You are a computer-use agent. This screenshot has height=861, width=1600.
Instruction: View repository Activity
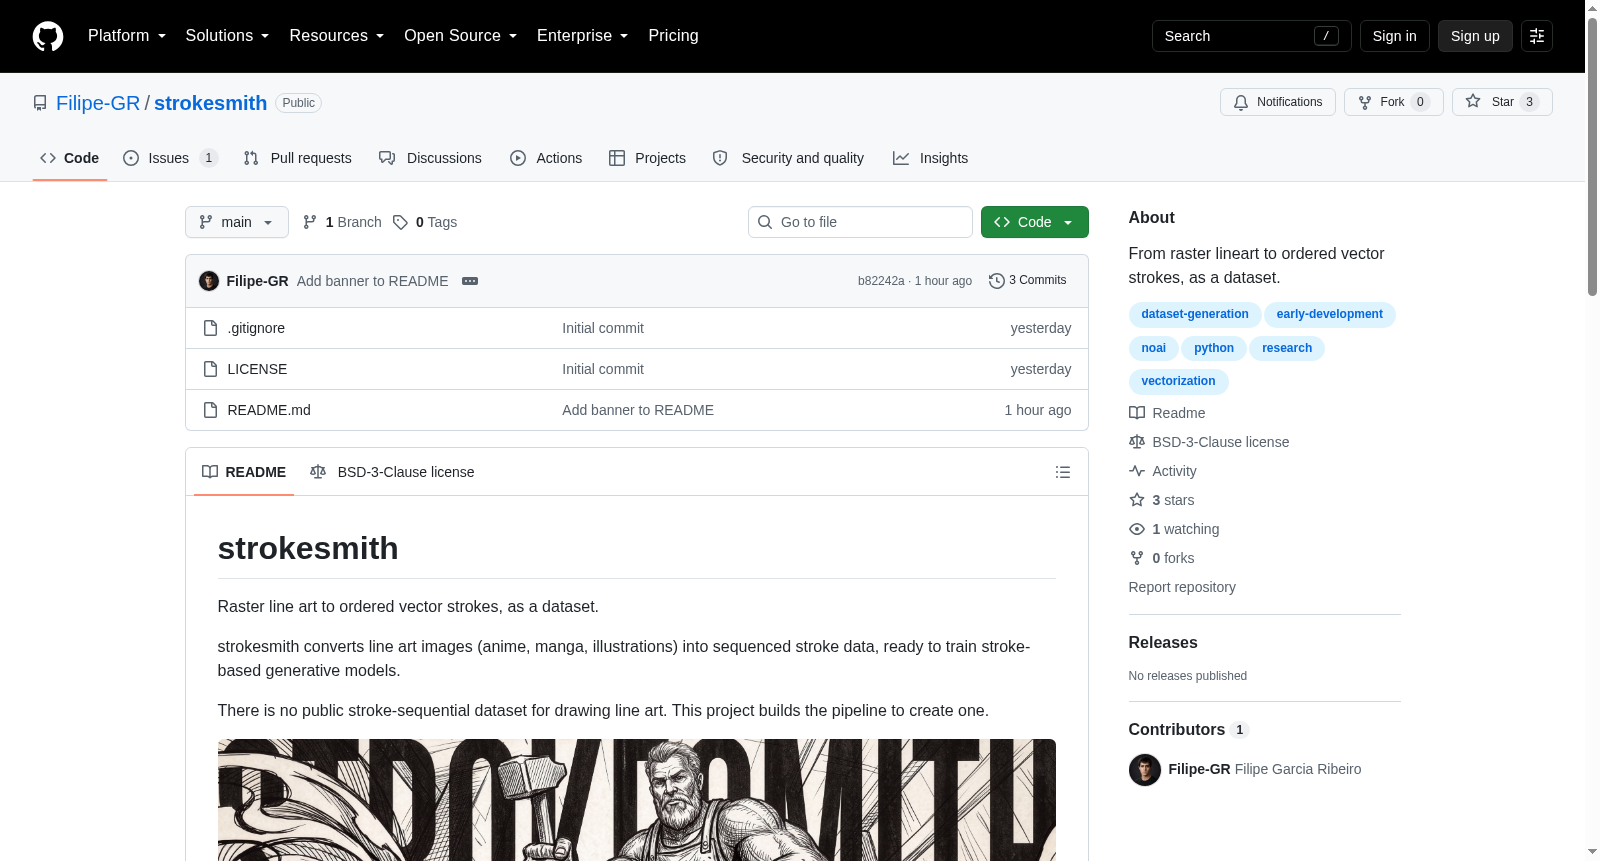pyautogui.click(x=1163, y=471)
